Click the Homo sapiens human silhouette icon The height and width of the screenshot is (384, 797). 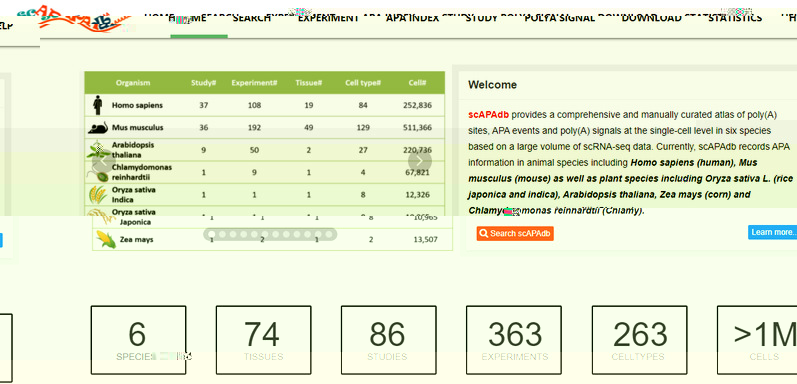98,105
